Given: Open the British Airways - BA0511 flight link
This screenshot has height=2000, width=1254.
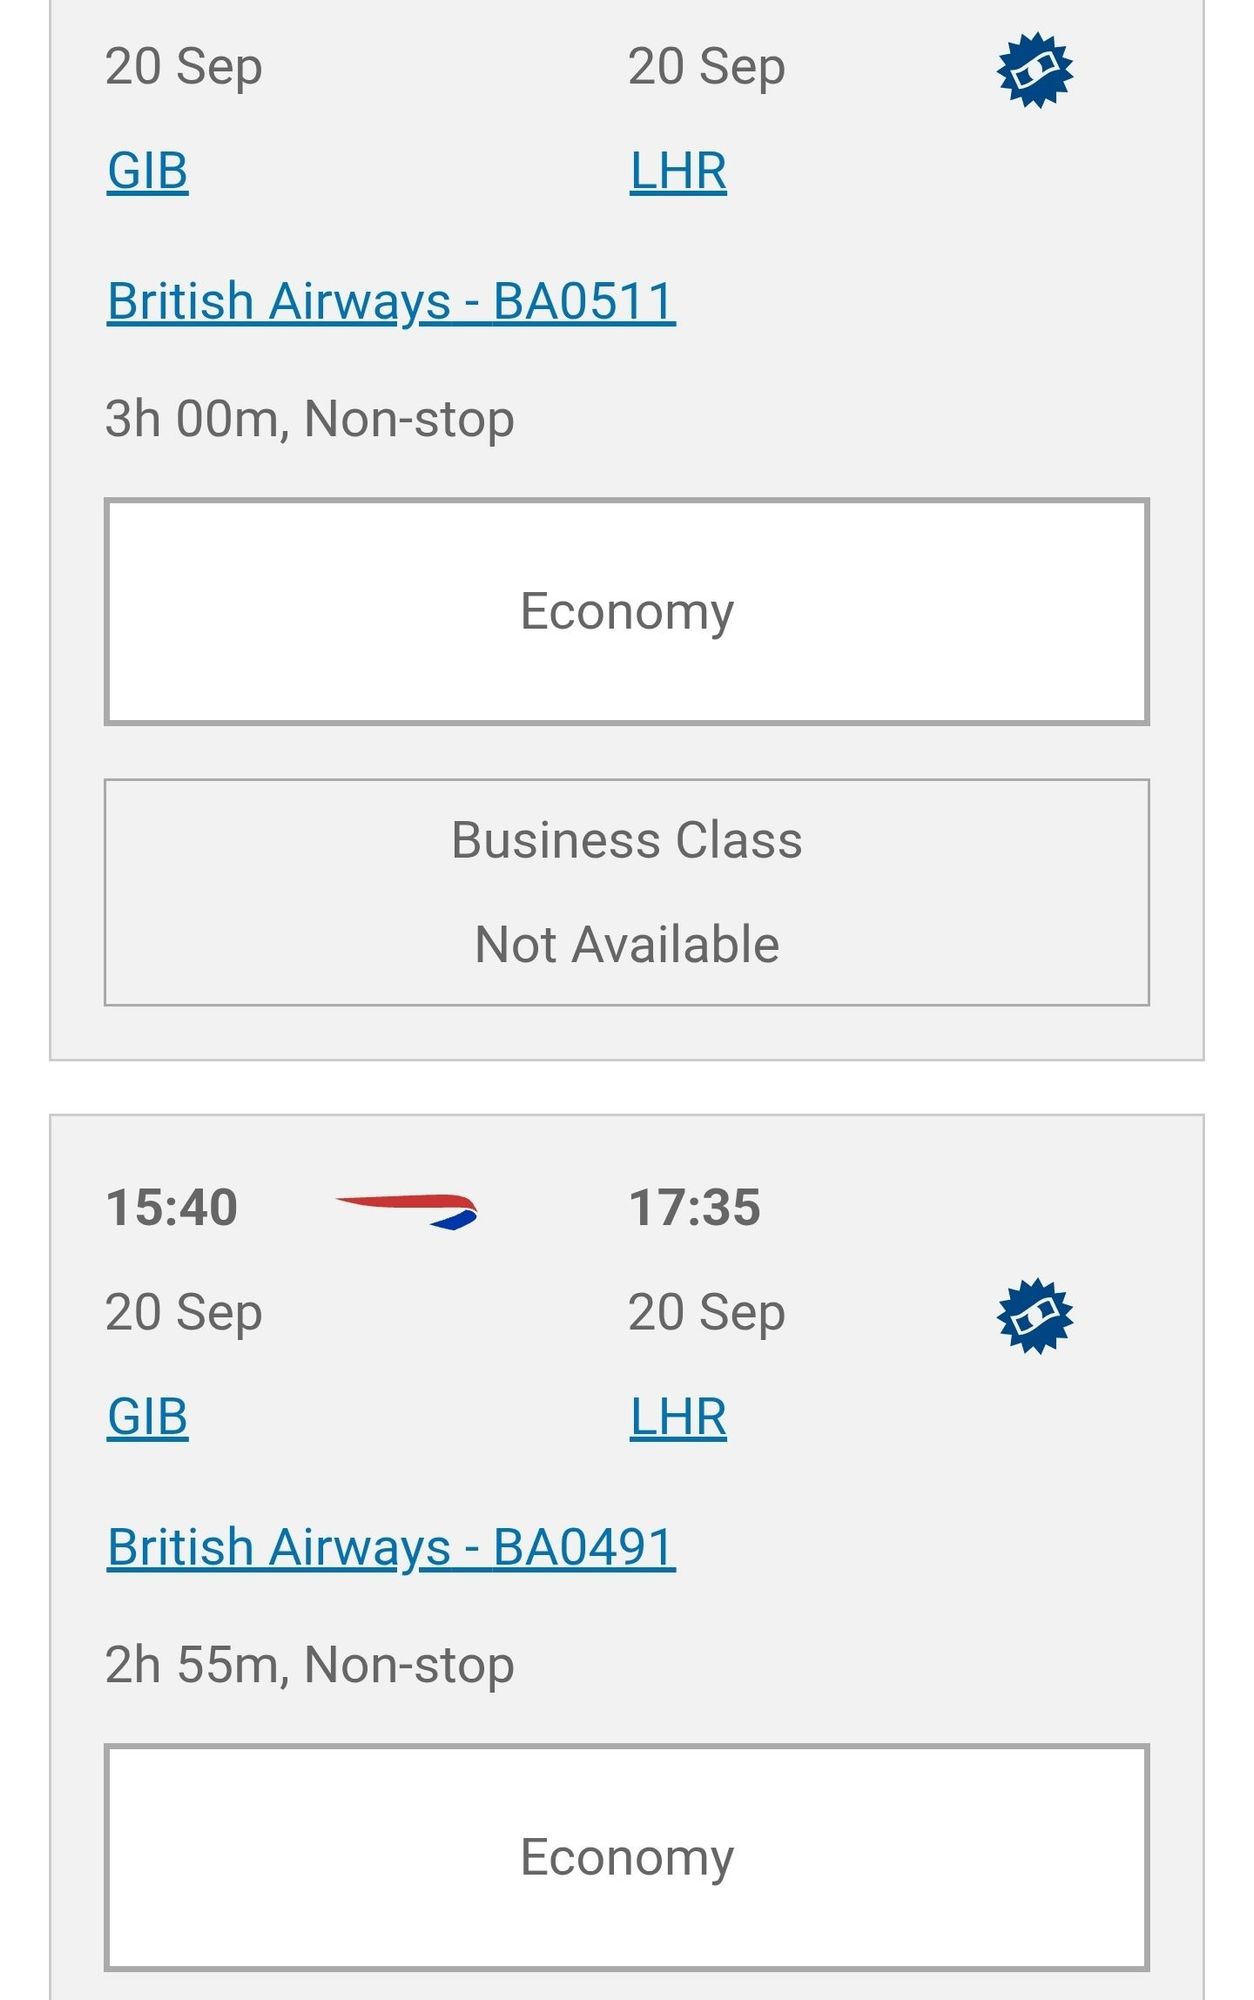Looking at the screenshot, I should pyautogui.click(x=391, y=301).
